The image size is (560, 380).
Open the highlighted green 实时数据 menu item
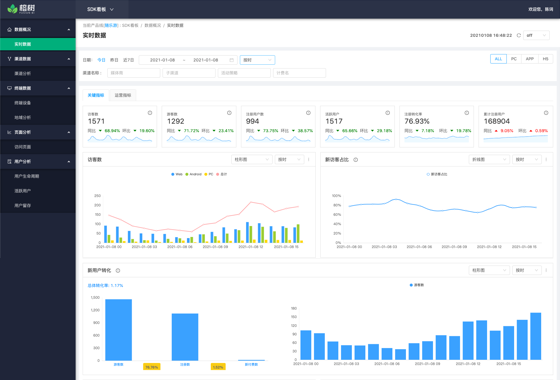38,44
